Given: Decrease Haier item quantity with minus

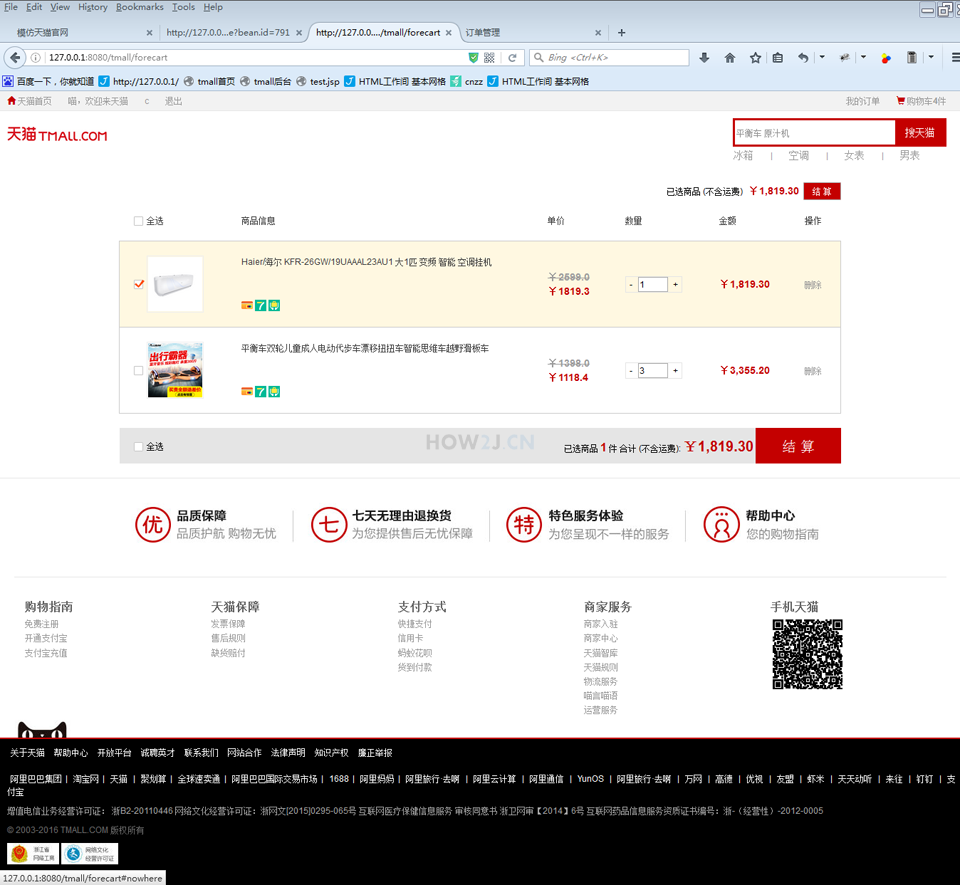Looking at the screenshot, I should [631, 285].
